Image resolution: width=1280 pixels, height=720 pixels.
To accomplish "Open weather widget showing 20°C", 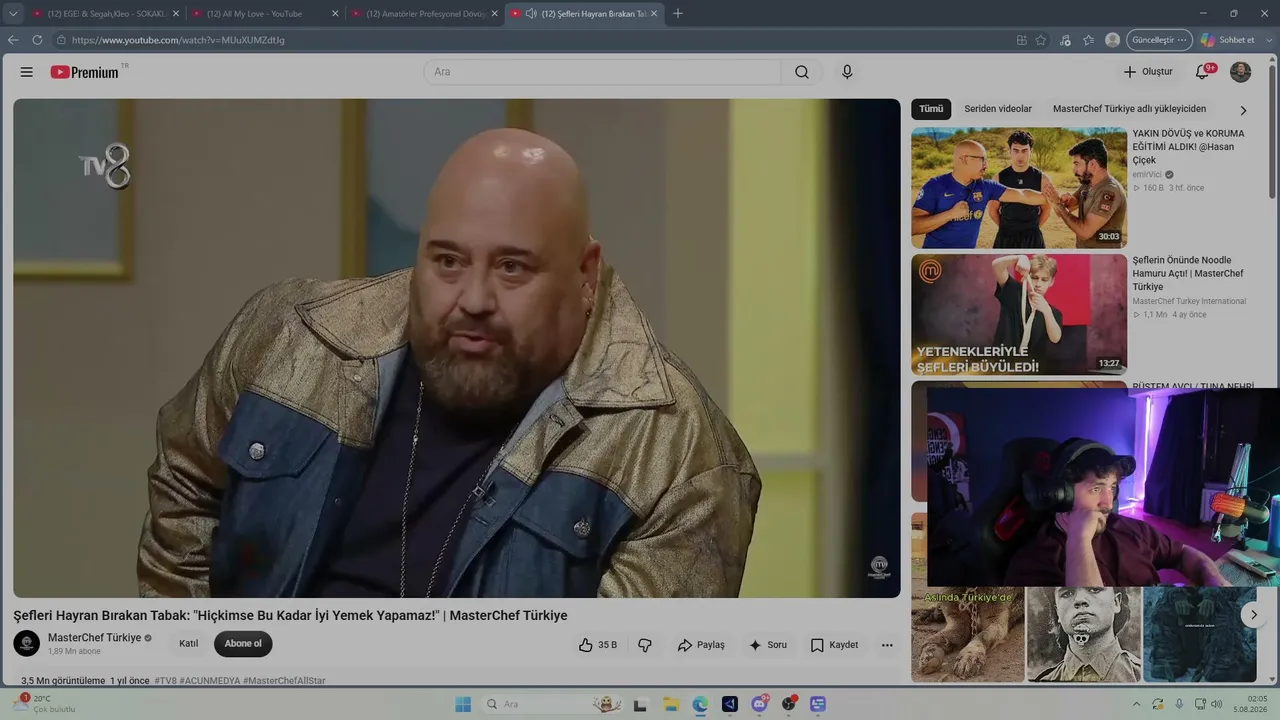I will 45,704.
